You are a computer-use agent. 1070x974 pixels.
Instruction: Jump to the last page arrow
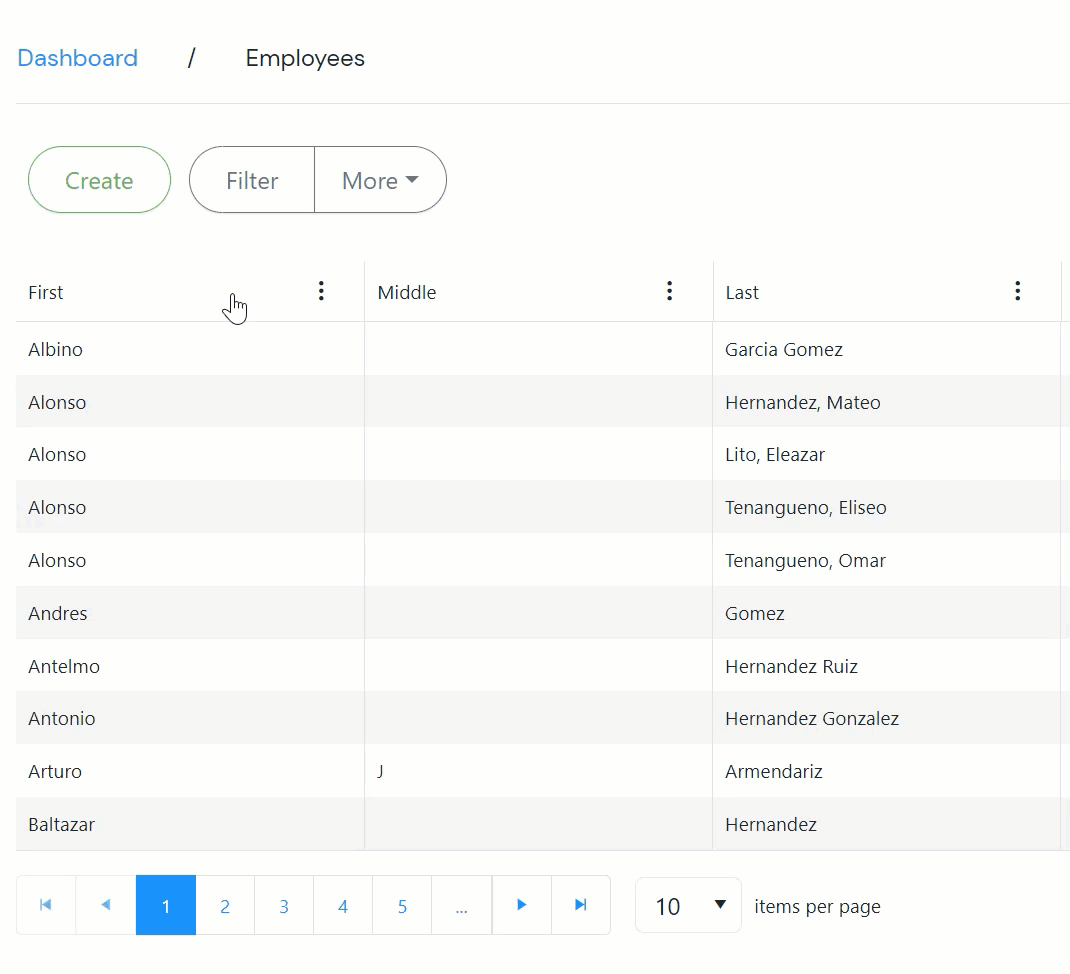(580, 905)
